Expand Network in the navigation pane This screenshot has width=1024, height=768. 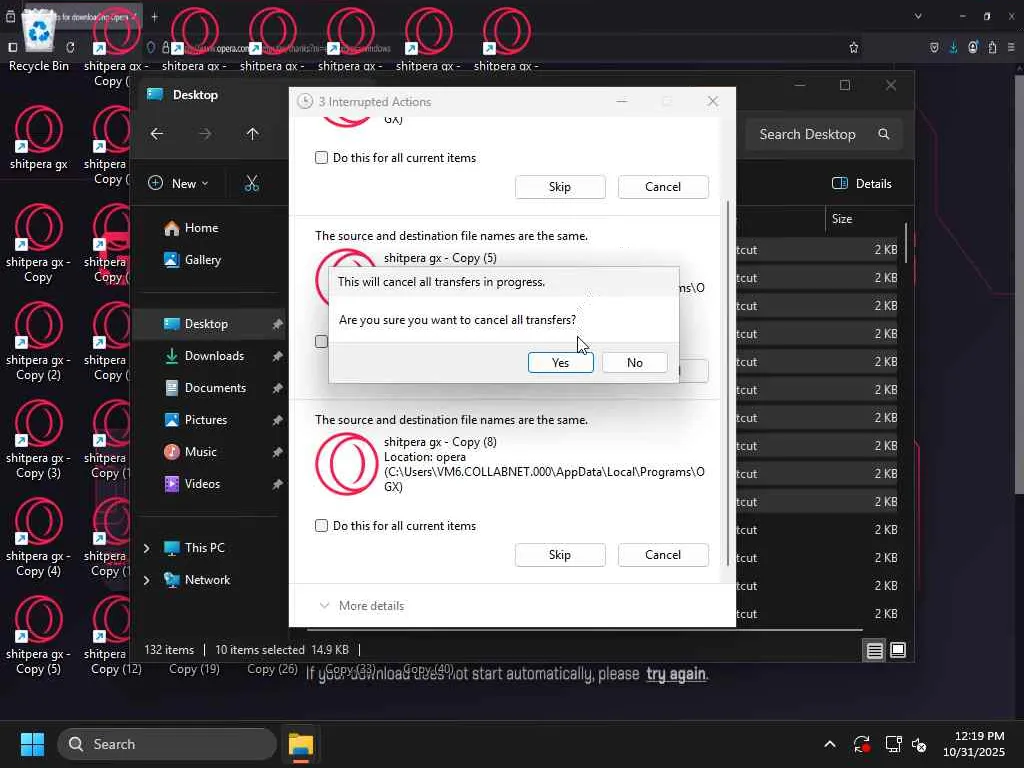(x=147, y=580)
